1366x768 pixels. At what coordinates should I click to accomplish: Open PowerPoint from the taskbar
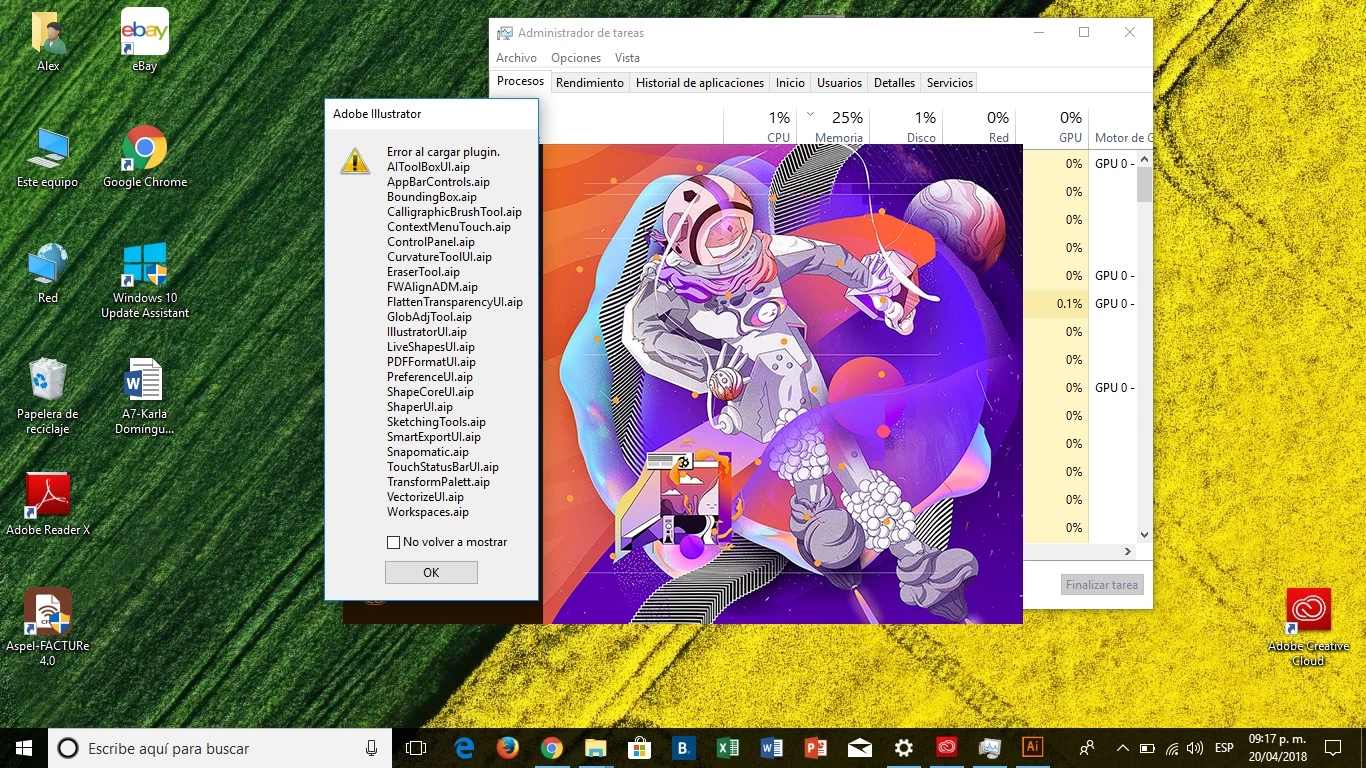(x=816, y=748)
